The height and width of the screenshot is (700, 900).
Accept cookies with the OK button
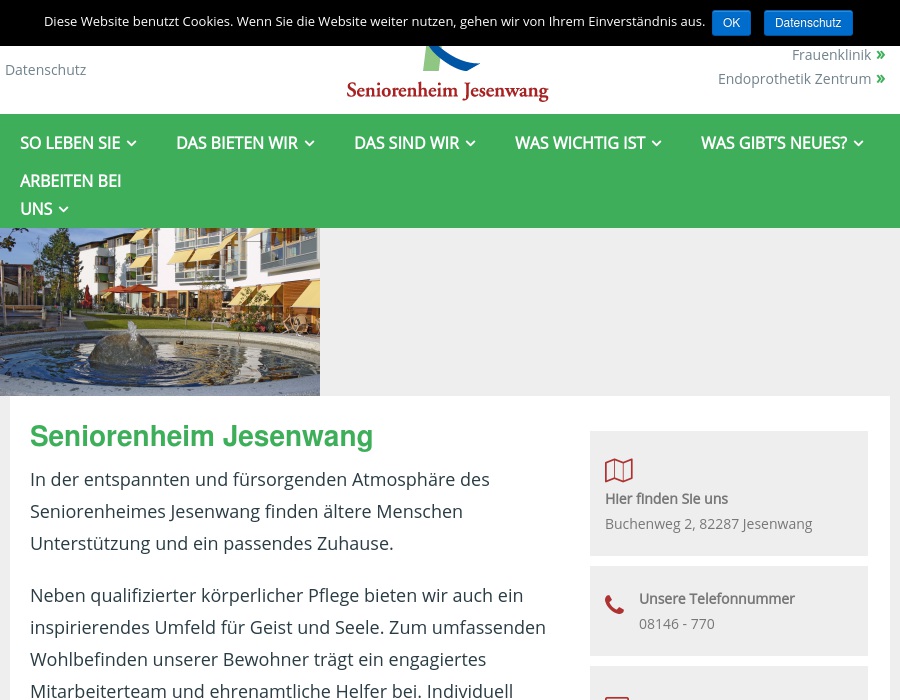click(x=731, y=22)
